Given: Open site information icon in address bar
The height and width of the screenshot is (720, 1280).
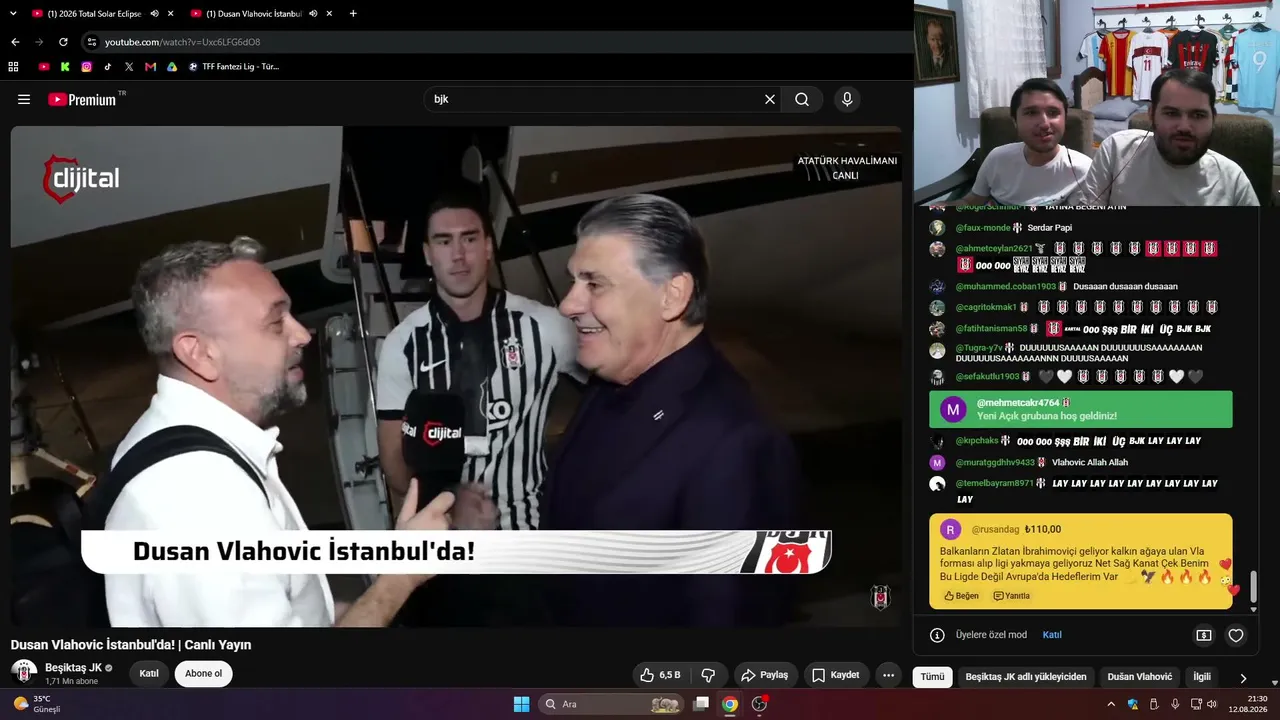Looking at the screenshot, I should [92, 42].
